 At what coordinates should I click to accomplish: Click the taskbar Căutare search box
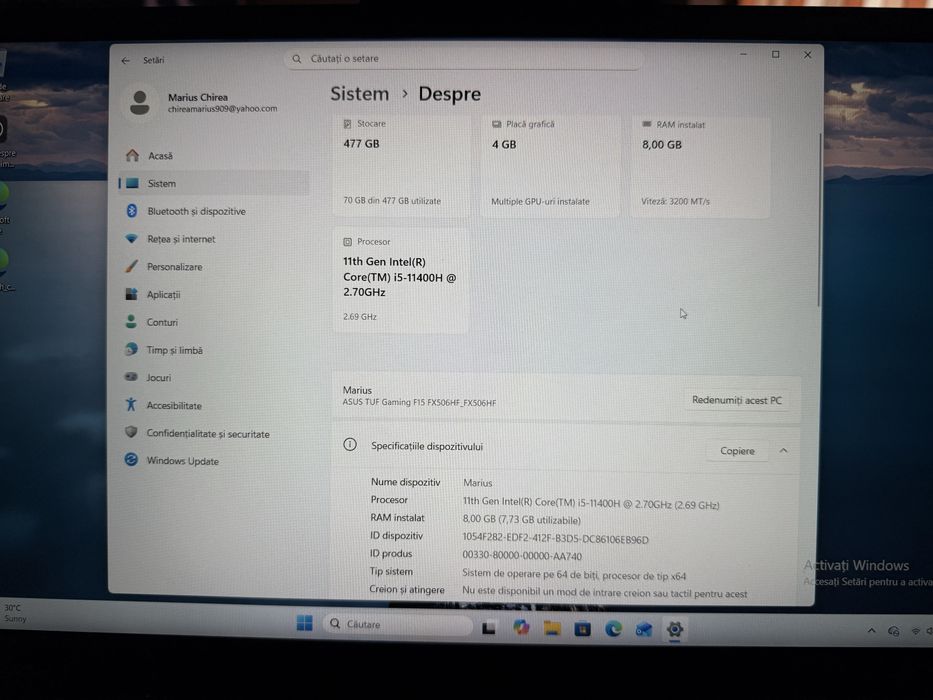(x=397, y=624)
